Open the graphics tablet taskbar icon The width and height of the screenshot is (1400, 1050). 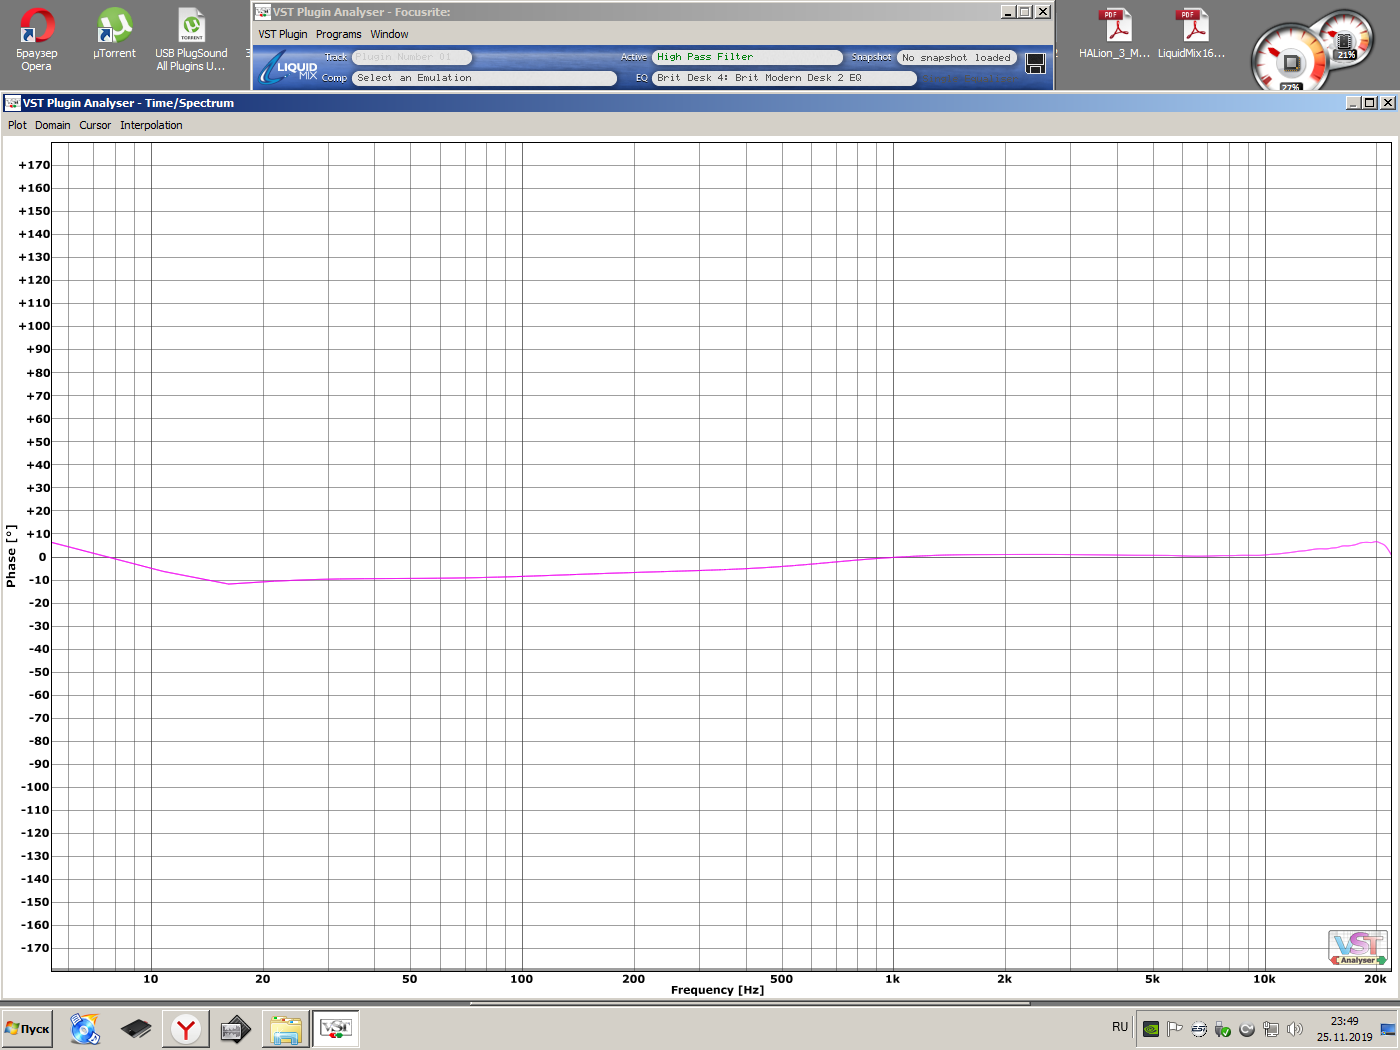[136, 1028]
